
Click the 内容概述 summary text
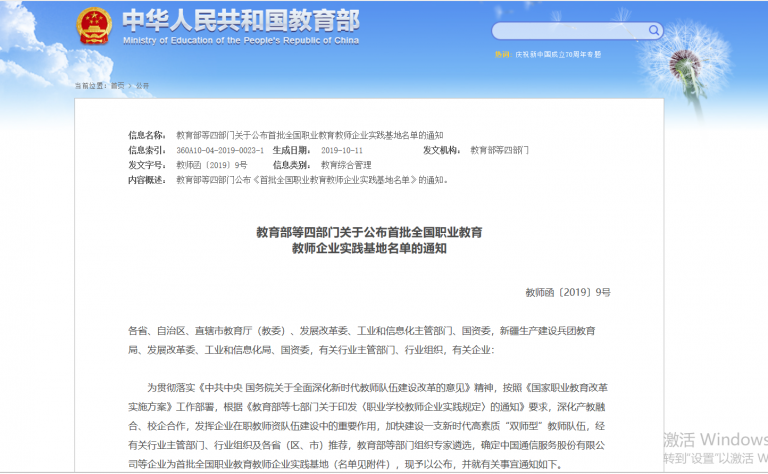312,180
